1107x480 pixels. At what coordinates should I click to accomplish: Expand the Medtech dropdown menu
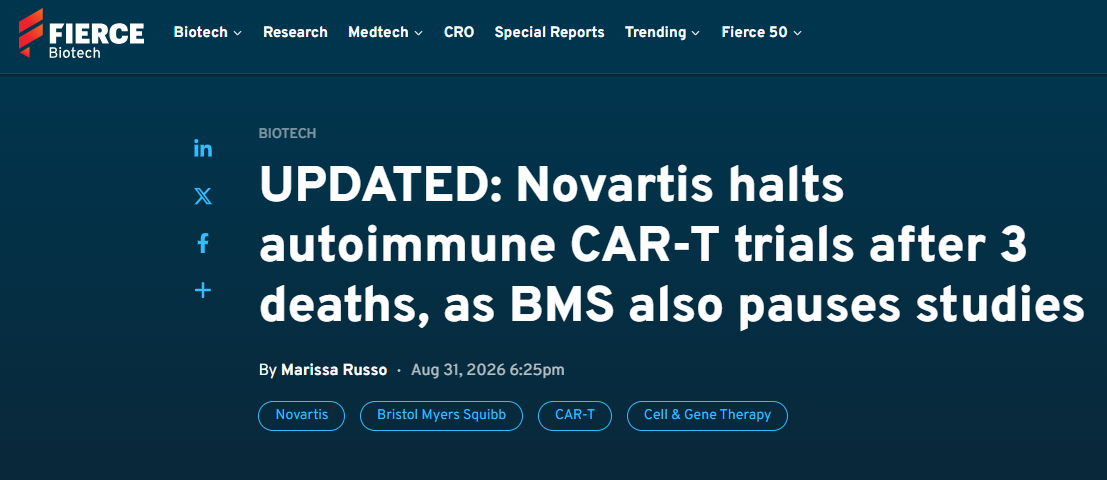(385, 32)
